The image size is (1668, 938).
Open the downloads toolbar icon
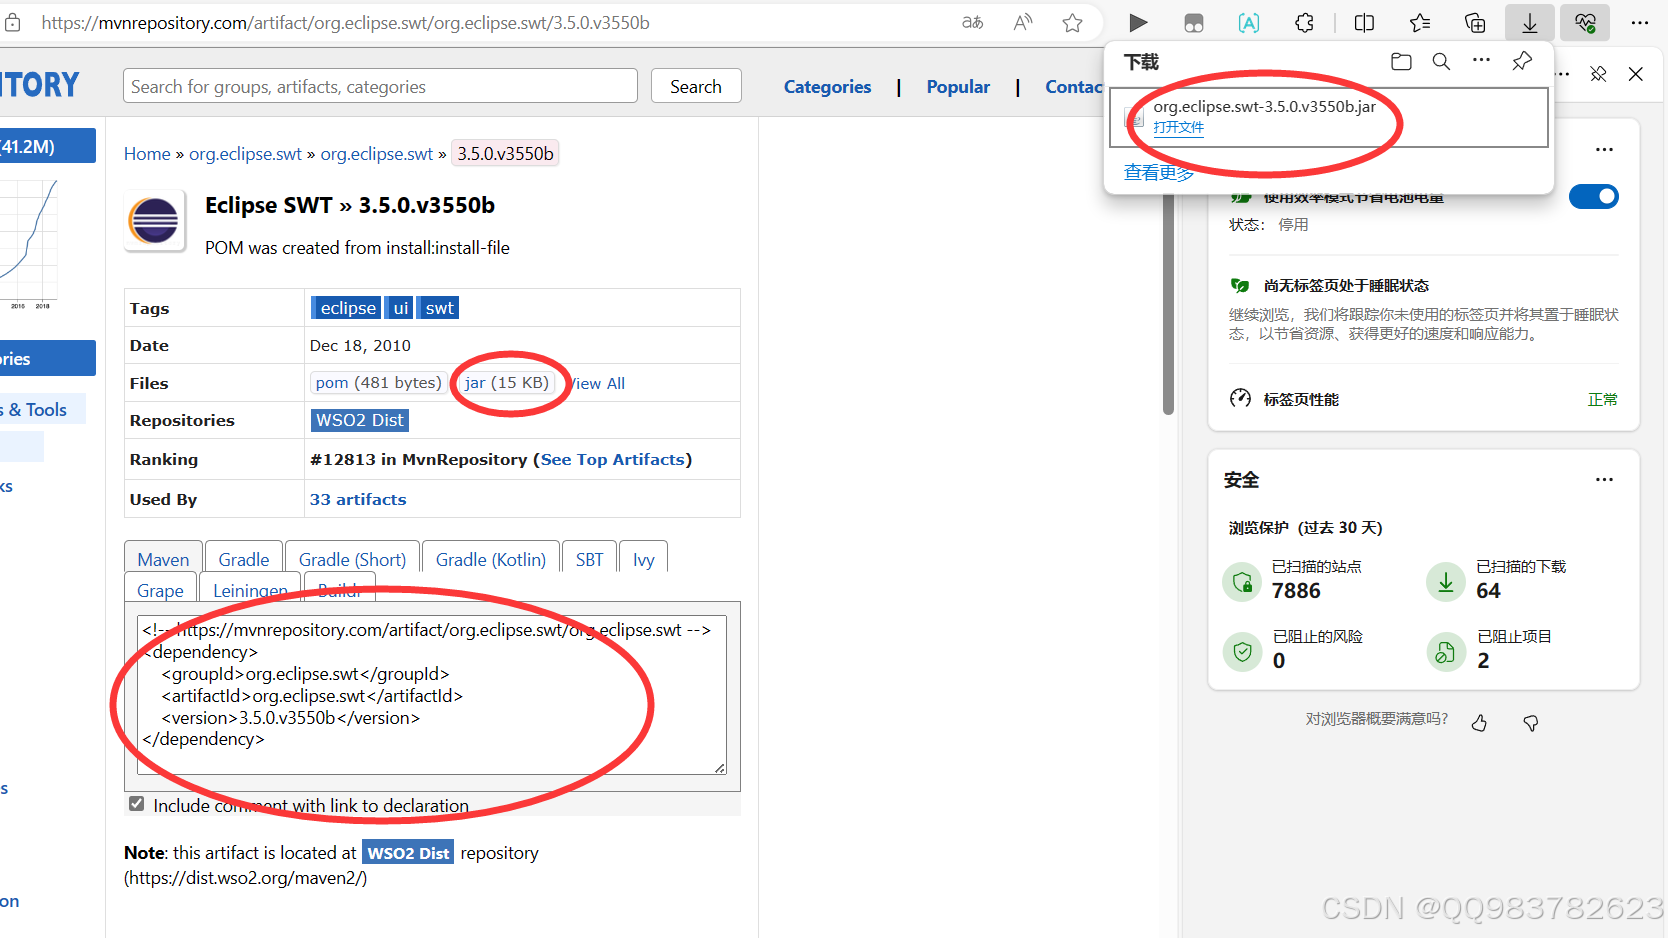1530,22
